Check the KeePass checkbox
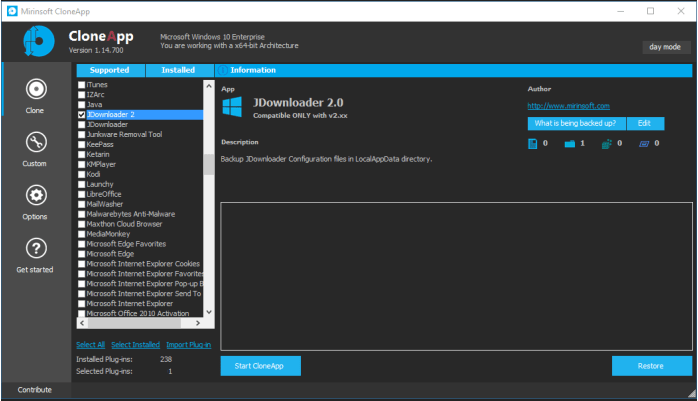 tap(81, 145)
